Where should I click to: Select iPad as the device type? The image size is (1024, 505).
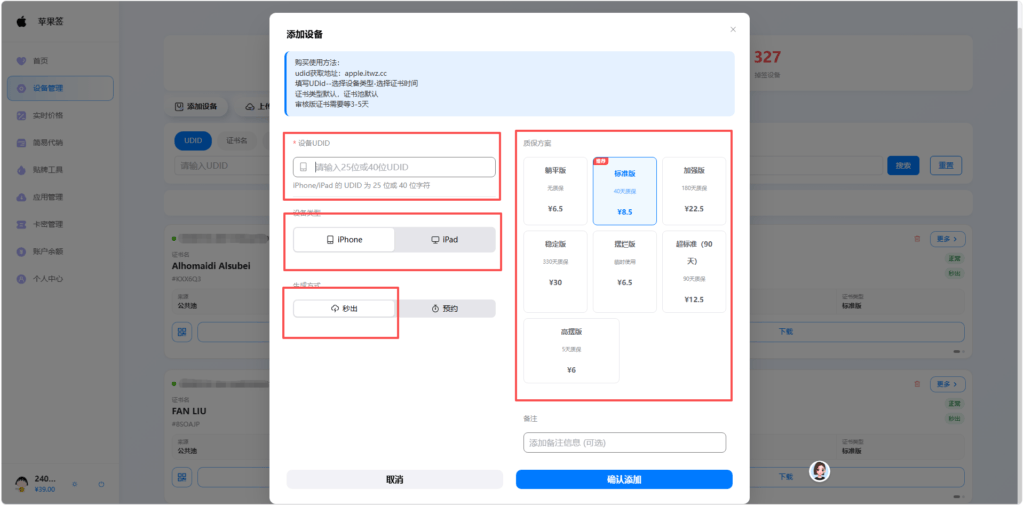445,240
